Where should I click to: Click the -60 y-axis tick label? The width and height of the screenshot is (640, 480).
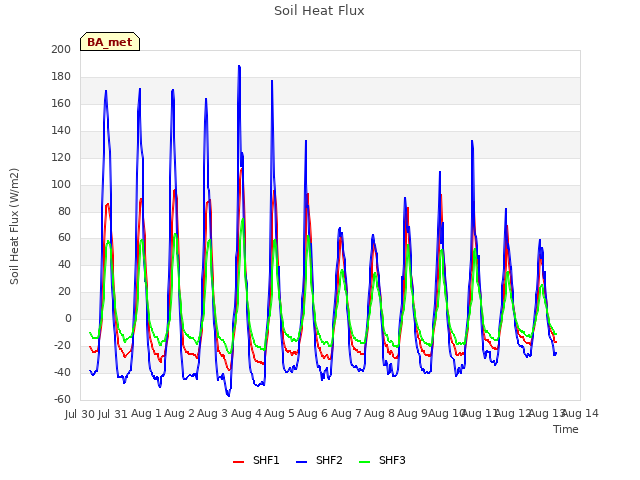[x=62, y=399]
